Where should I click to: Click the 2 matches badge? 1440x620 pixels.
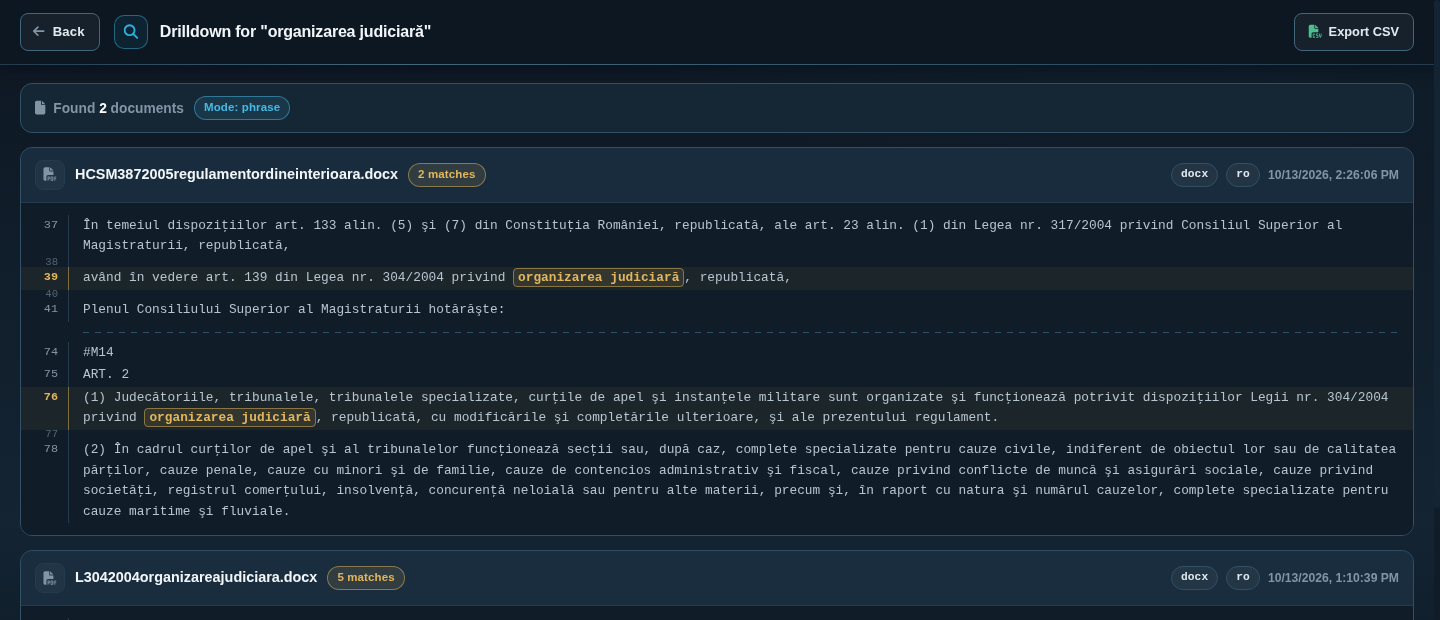coord(447,175)
